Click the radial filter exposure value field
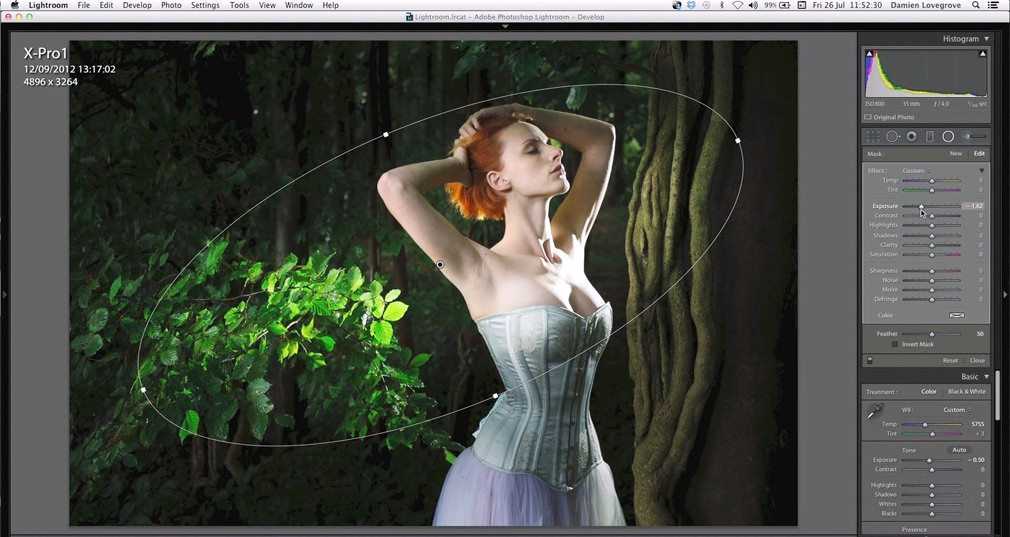This screenshot has width=1010, height=537. pos(974,206)
